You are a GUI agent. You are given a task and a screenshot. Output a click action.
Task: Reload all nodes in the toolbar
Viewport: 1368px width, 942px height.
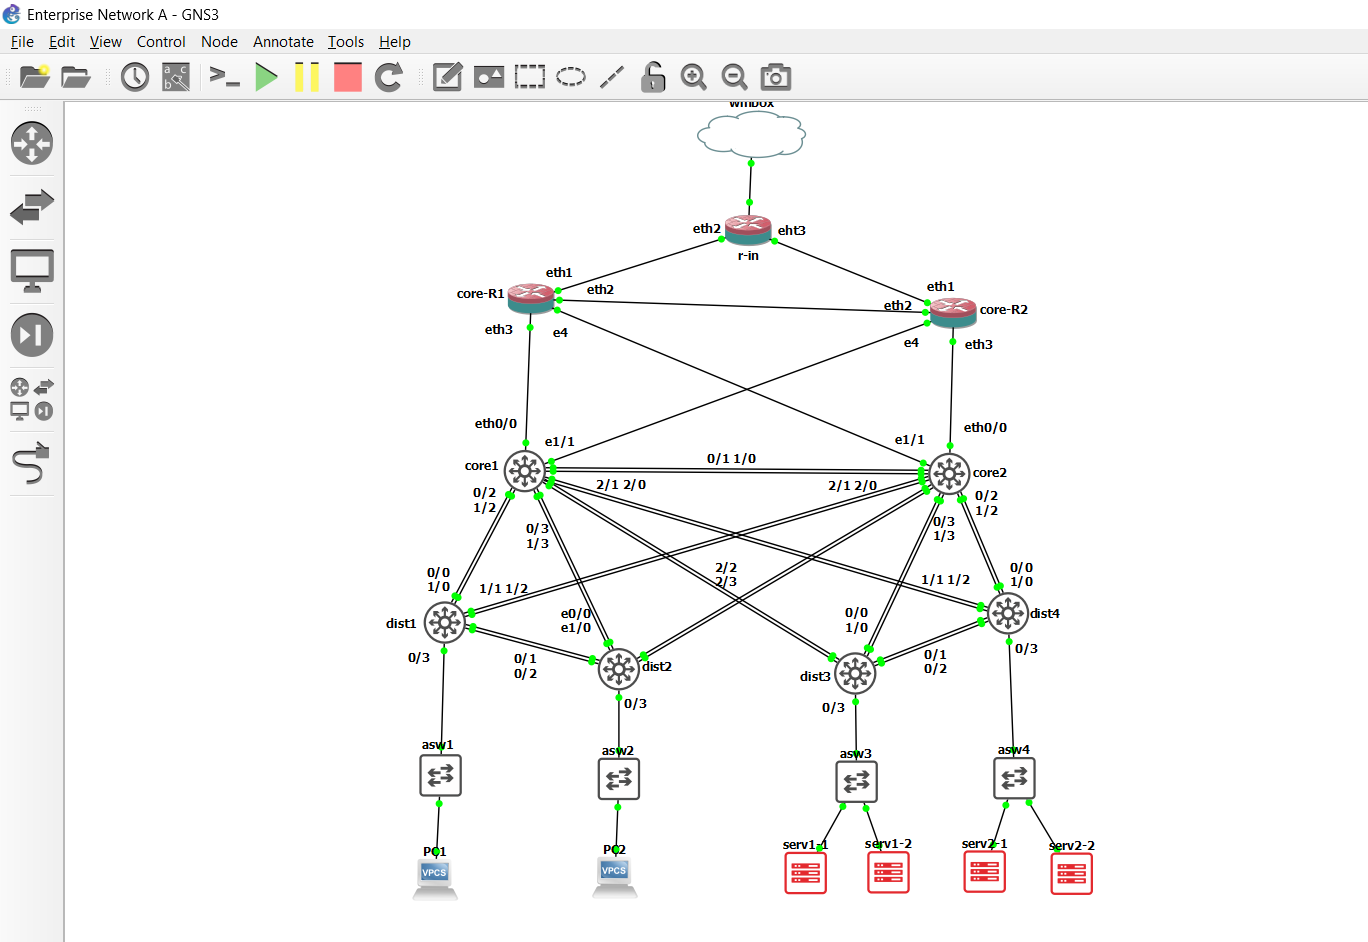tap(388, 77)
